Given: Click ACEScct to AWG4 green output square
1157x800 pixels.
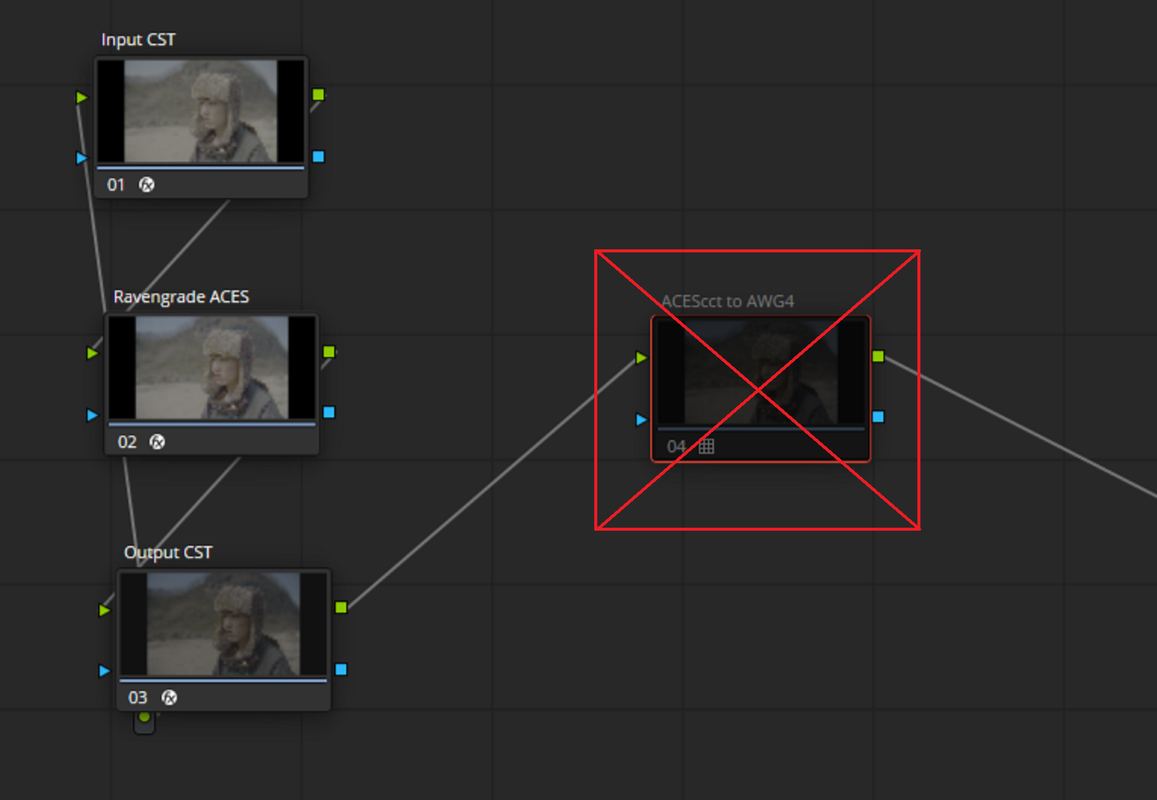Looking at the screenshot, I should 878,356.
